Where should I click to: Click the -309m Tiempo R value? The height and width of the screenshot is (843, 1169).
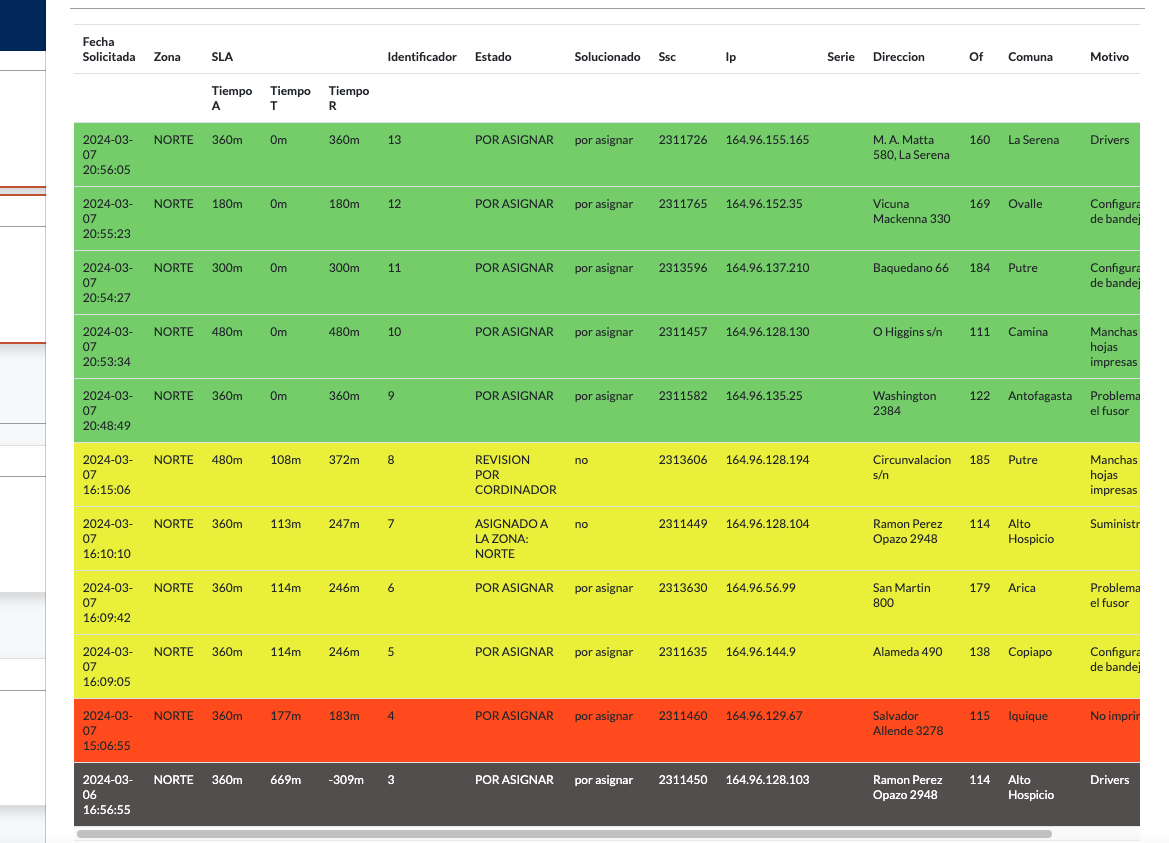click(346, 780)
